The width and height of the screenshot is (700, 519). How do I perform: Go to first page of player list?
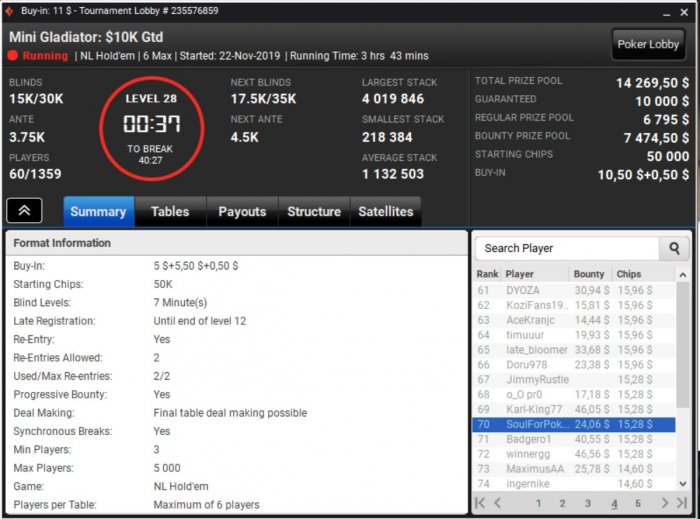click(480, 503)
